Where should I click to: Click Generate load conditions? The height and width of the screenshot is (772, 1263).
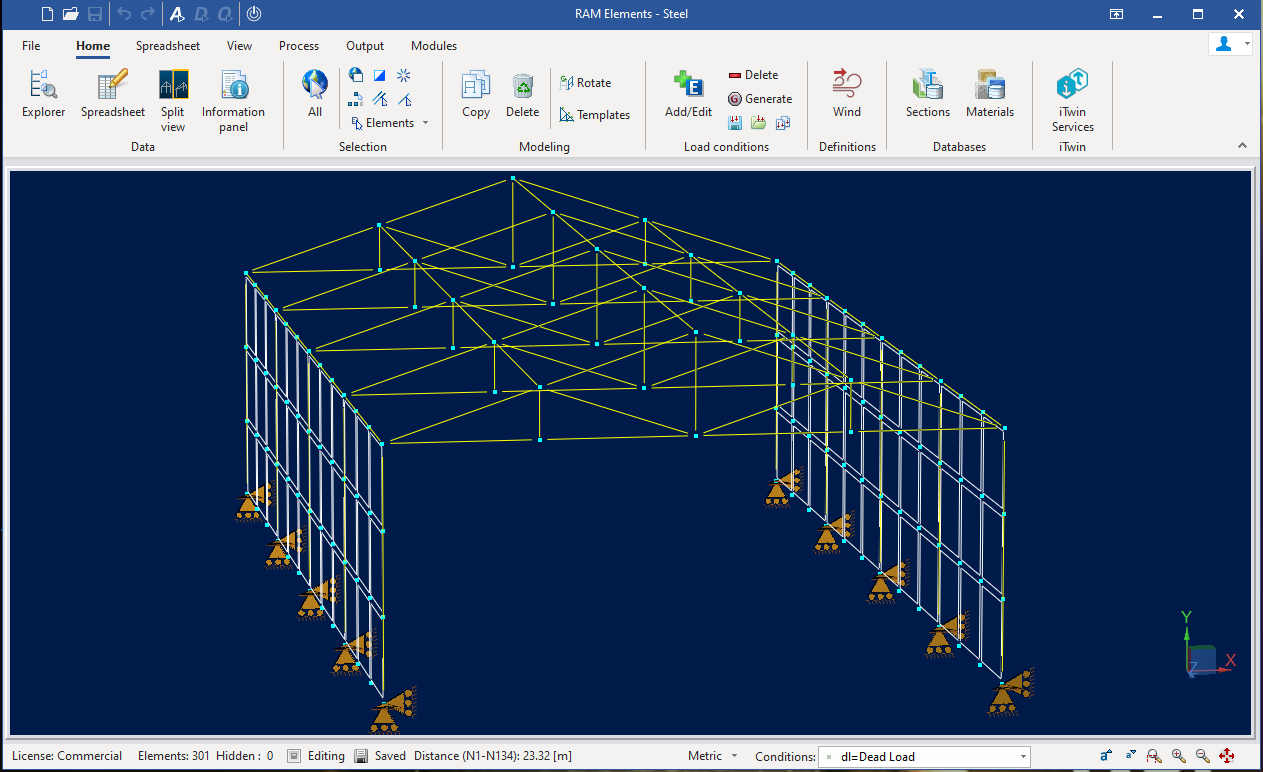[x=760, y=99]
